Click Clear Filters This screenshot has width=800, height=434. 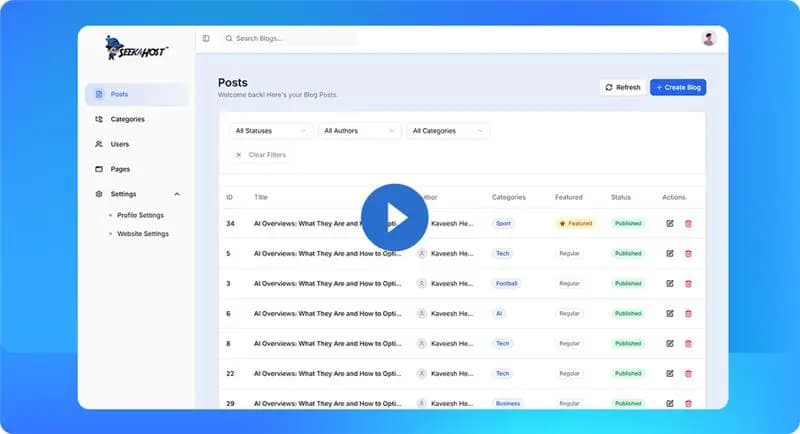[261, 155]
